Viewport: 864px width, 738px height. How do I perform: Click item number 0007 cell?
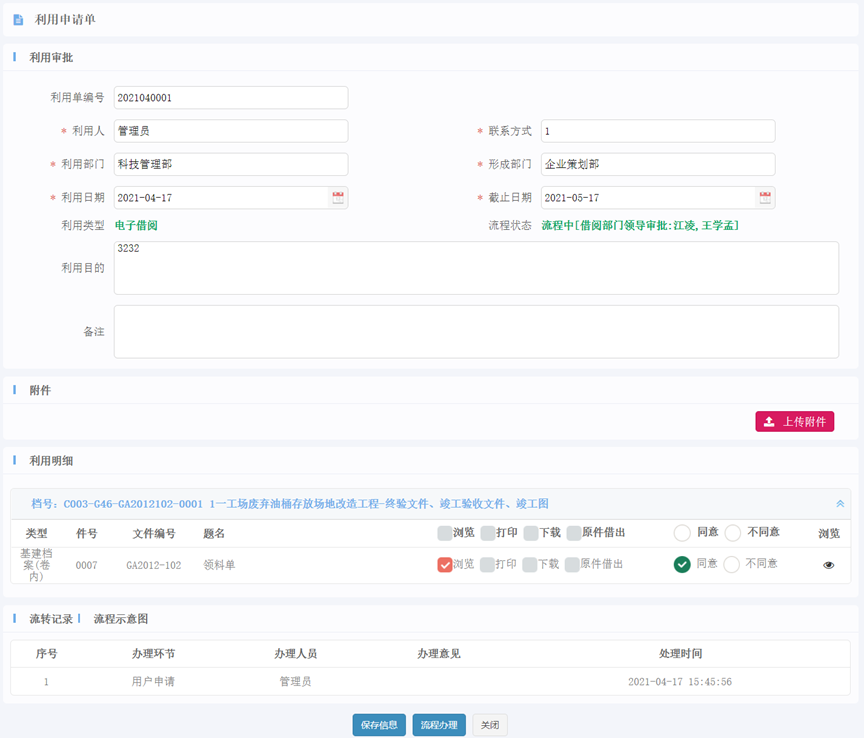click(87, 565)
